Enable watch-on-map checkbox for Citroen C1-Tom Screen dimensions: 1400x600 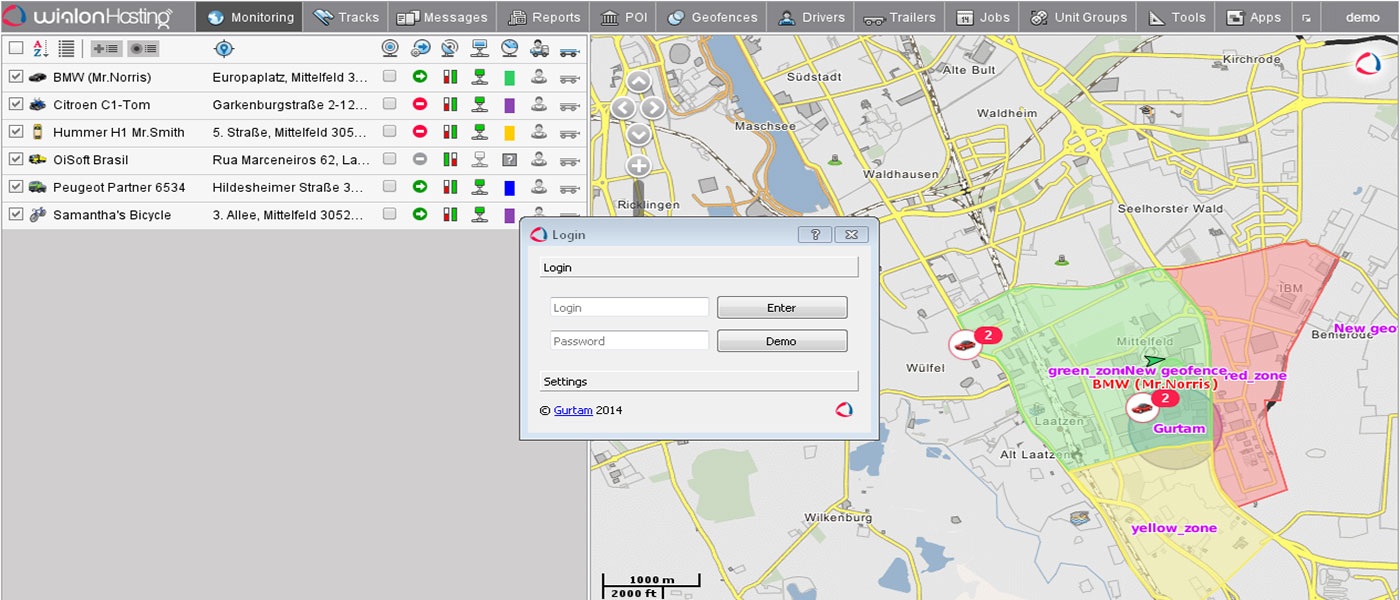pos(389,104)
